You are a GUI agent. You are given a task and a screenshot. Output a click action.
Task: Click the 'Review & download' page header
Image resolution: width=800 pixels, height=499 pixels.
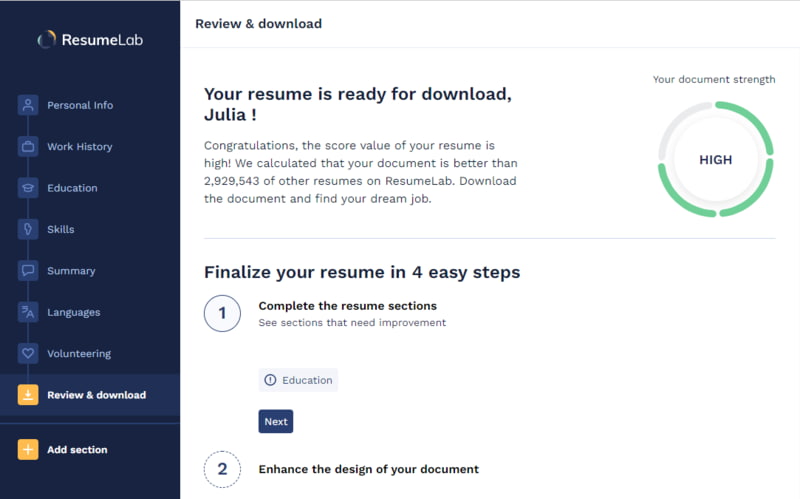(x=258, y=23)
